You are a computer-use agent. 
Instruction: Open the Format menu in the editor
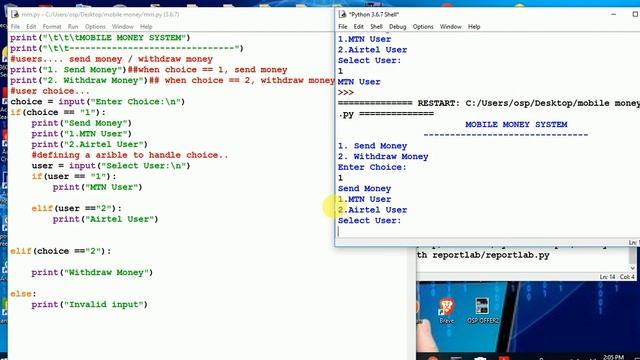coord(52,27)
